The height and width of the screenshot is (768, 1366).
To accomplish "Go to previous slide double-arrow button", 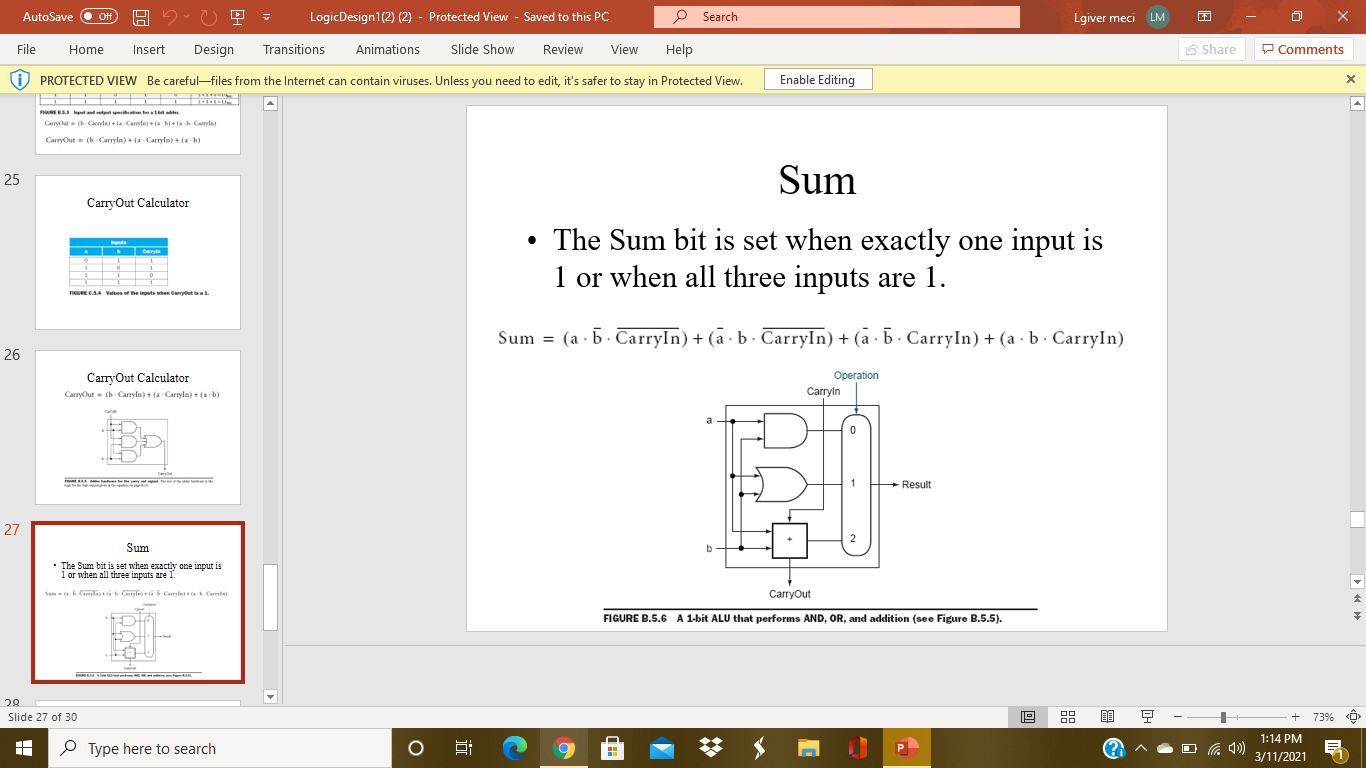I will (1357, 598).
